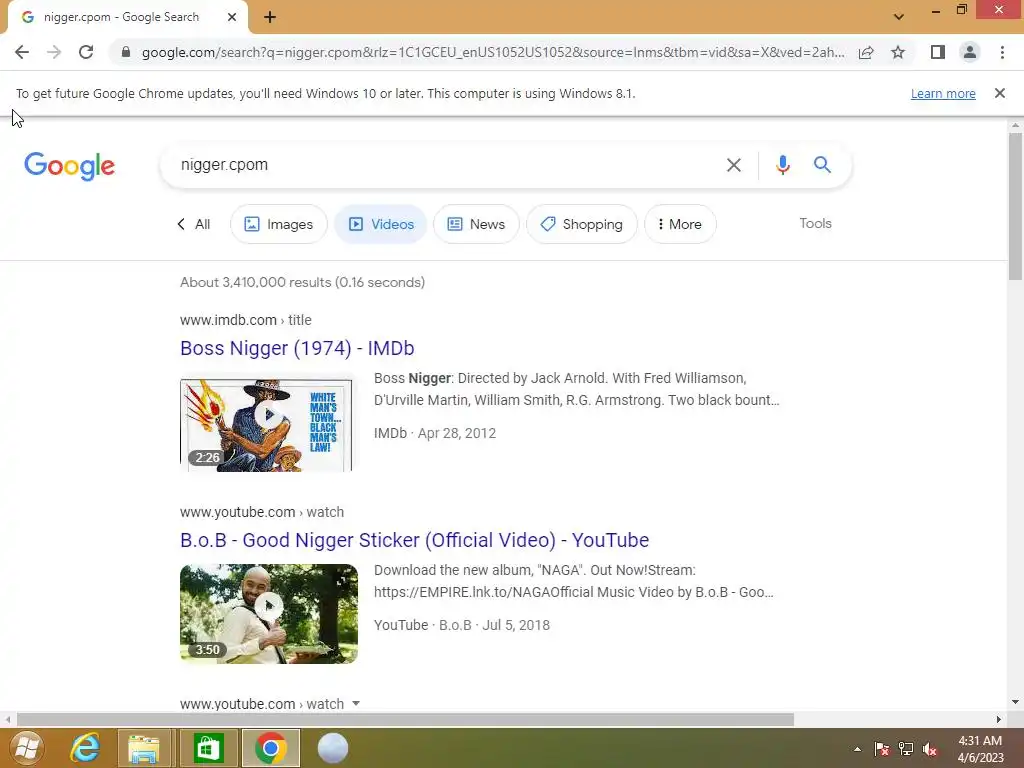This screenshot has height=768, width=1024.
Task: Launch Internet Explorer from the taskbar
Action: point(85,748)
